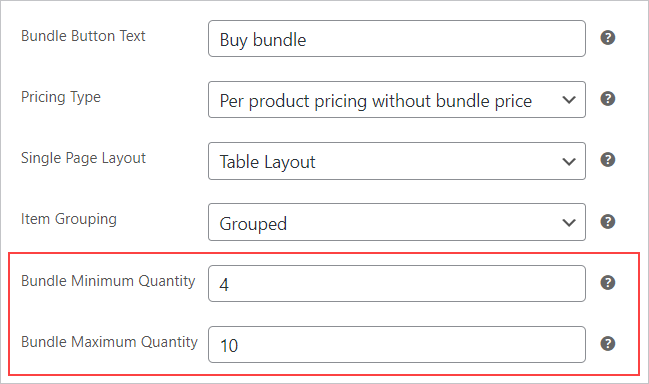Click the 'Pricing Type' label
The image size is (649, 384).
(61, 97)
